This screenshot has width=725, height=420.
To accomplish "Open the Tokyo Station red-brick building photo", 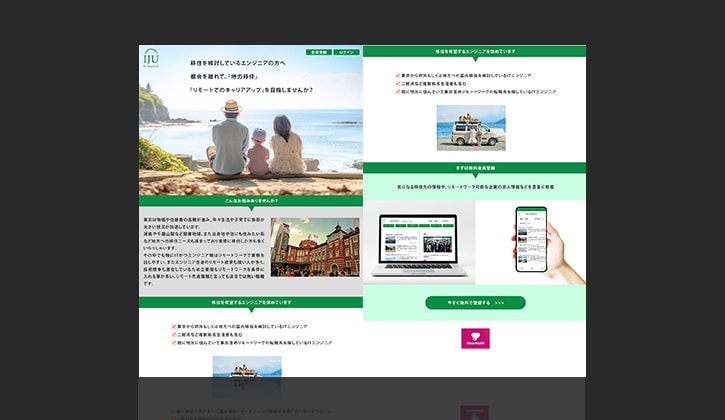I will click(315, 247).
